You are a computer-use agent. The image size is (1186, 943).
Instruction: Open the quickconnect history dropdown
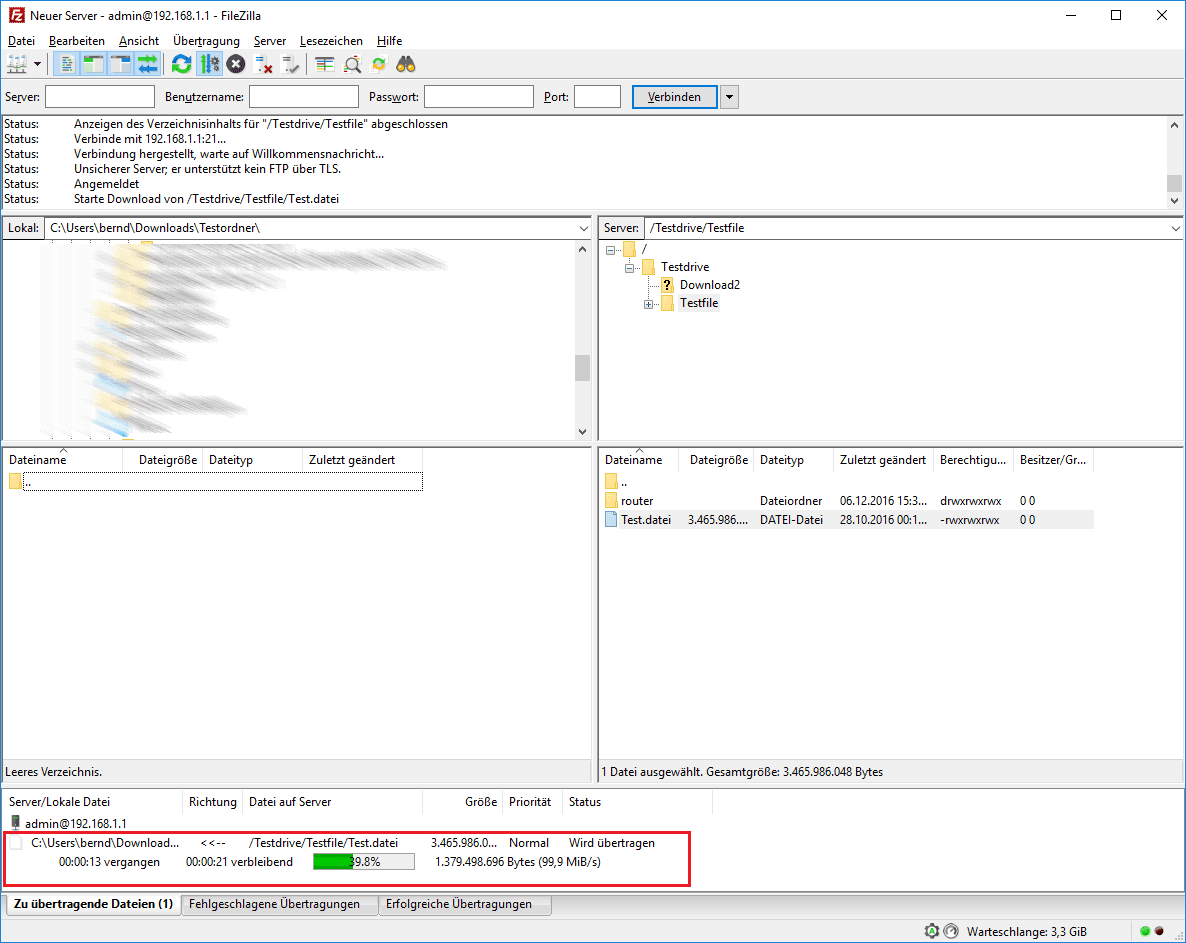[x=729, y=97]
